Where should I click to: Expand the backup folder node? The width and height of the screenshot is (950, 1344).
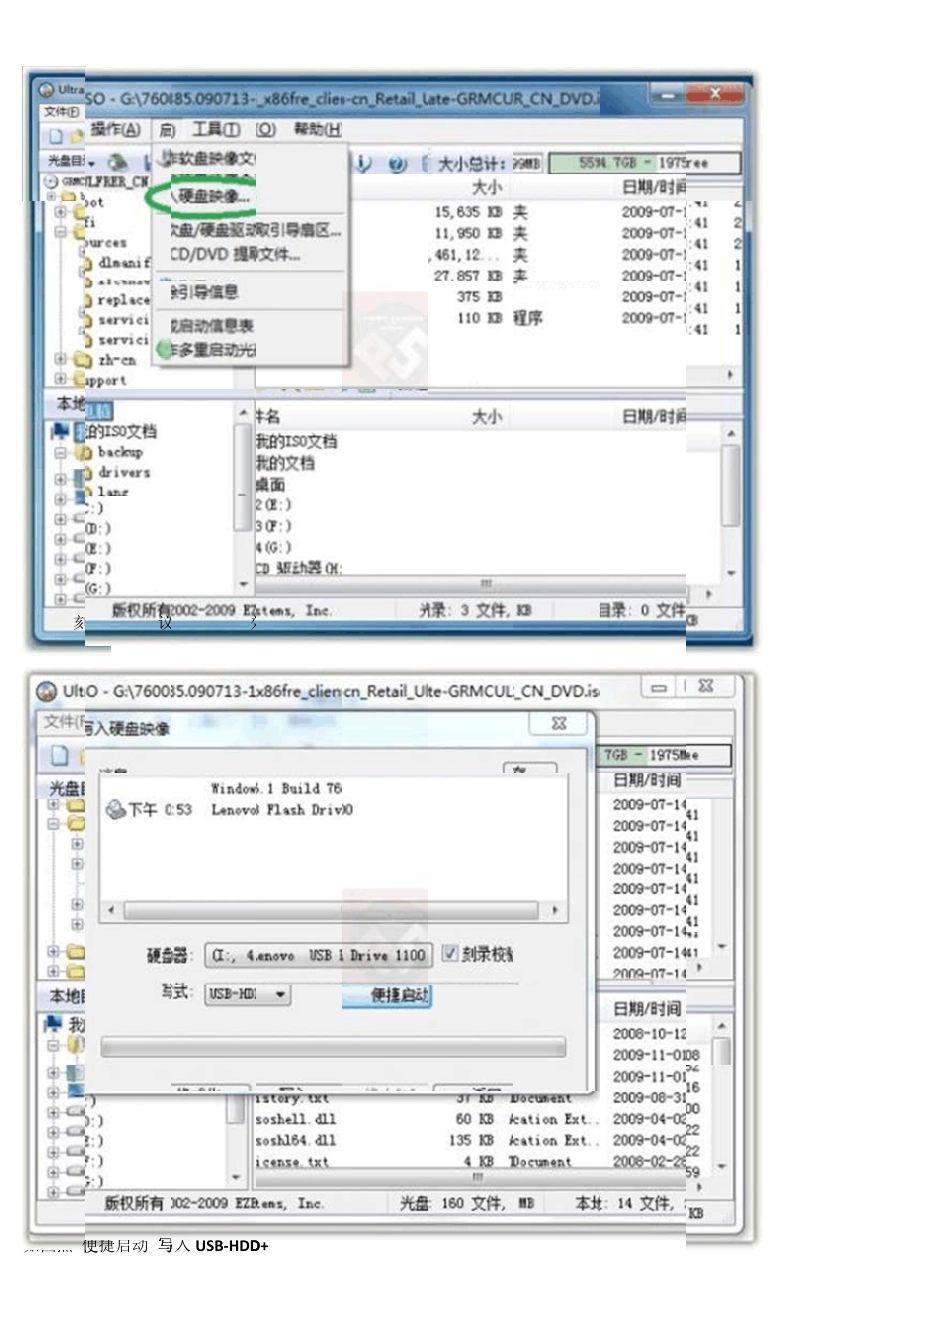61,452
